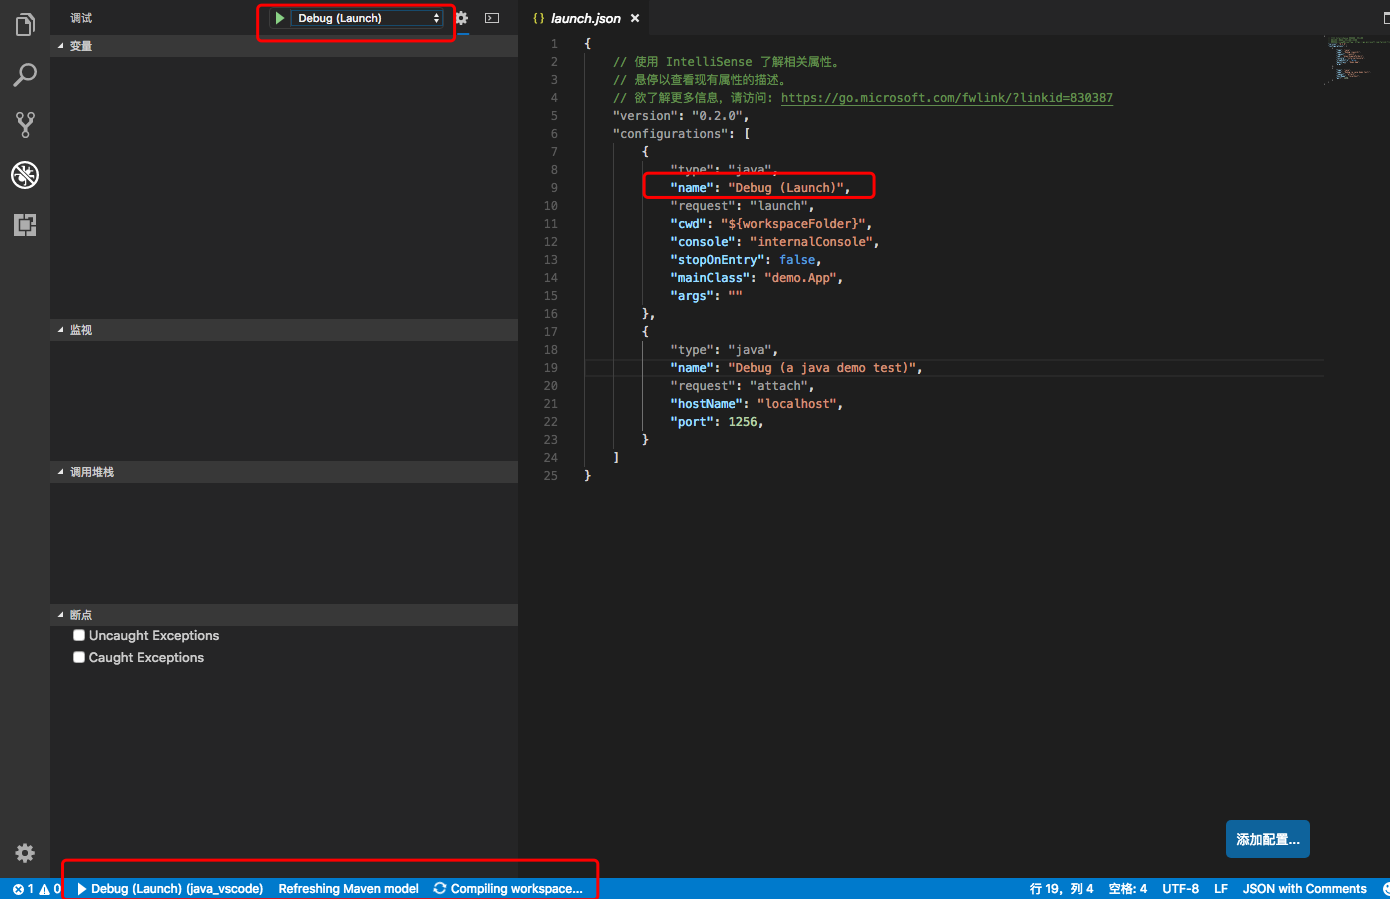Open the Debug Console icon
The image size is (1390, 899).
tap(492, 18)
